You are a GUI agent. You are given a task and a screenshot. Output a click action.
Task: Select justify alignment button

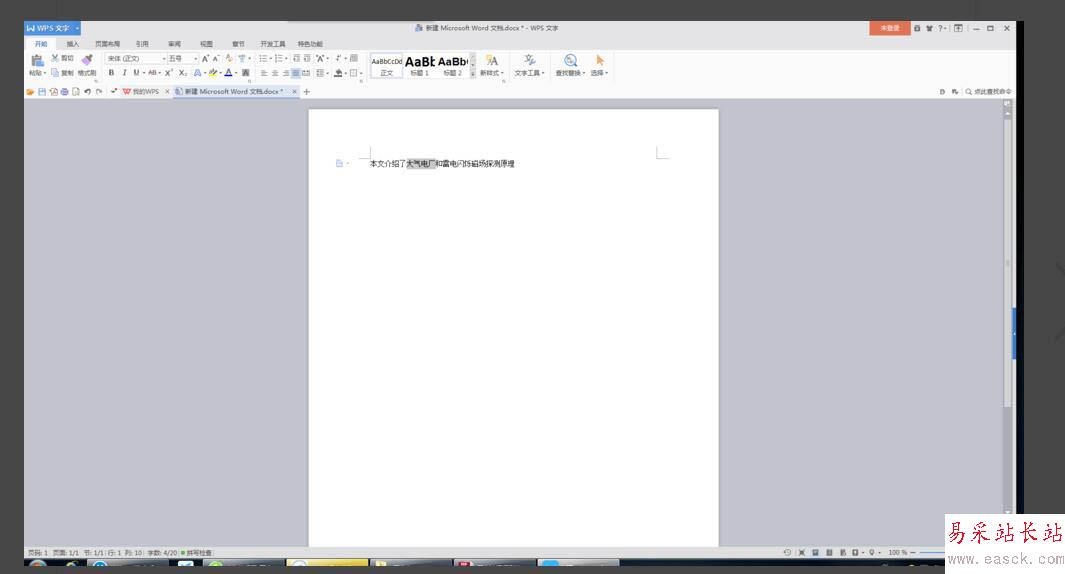296,73
